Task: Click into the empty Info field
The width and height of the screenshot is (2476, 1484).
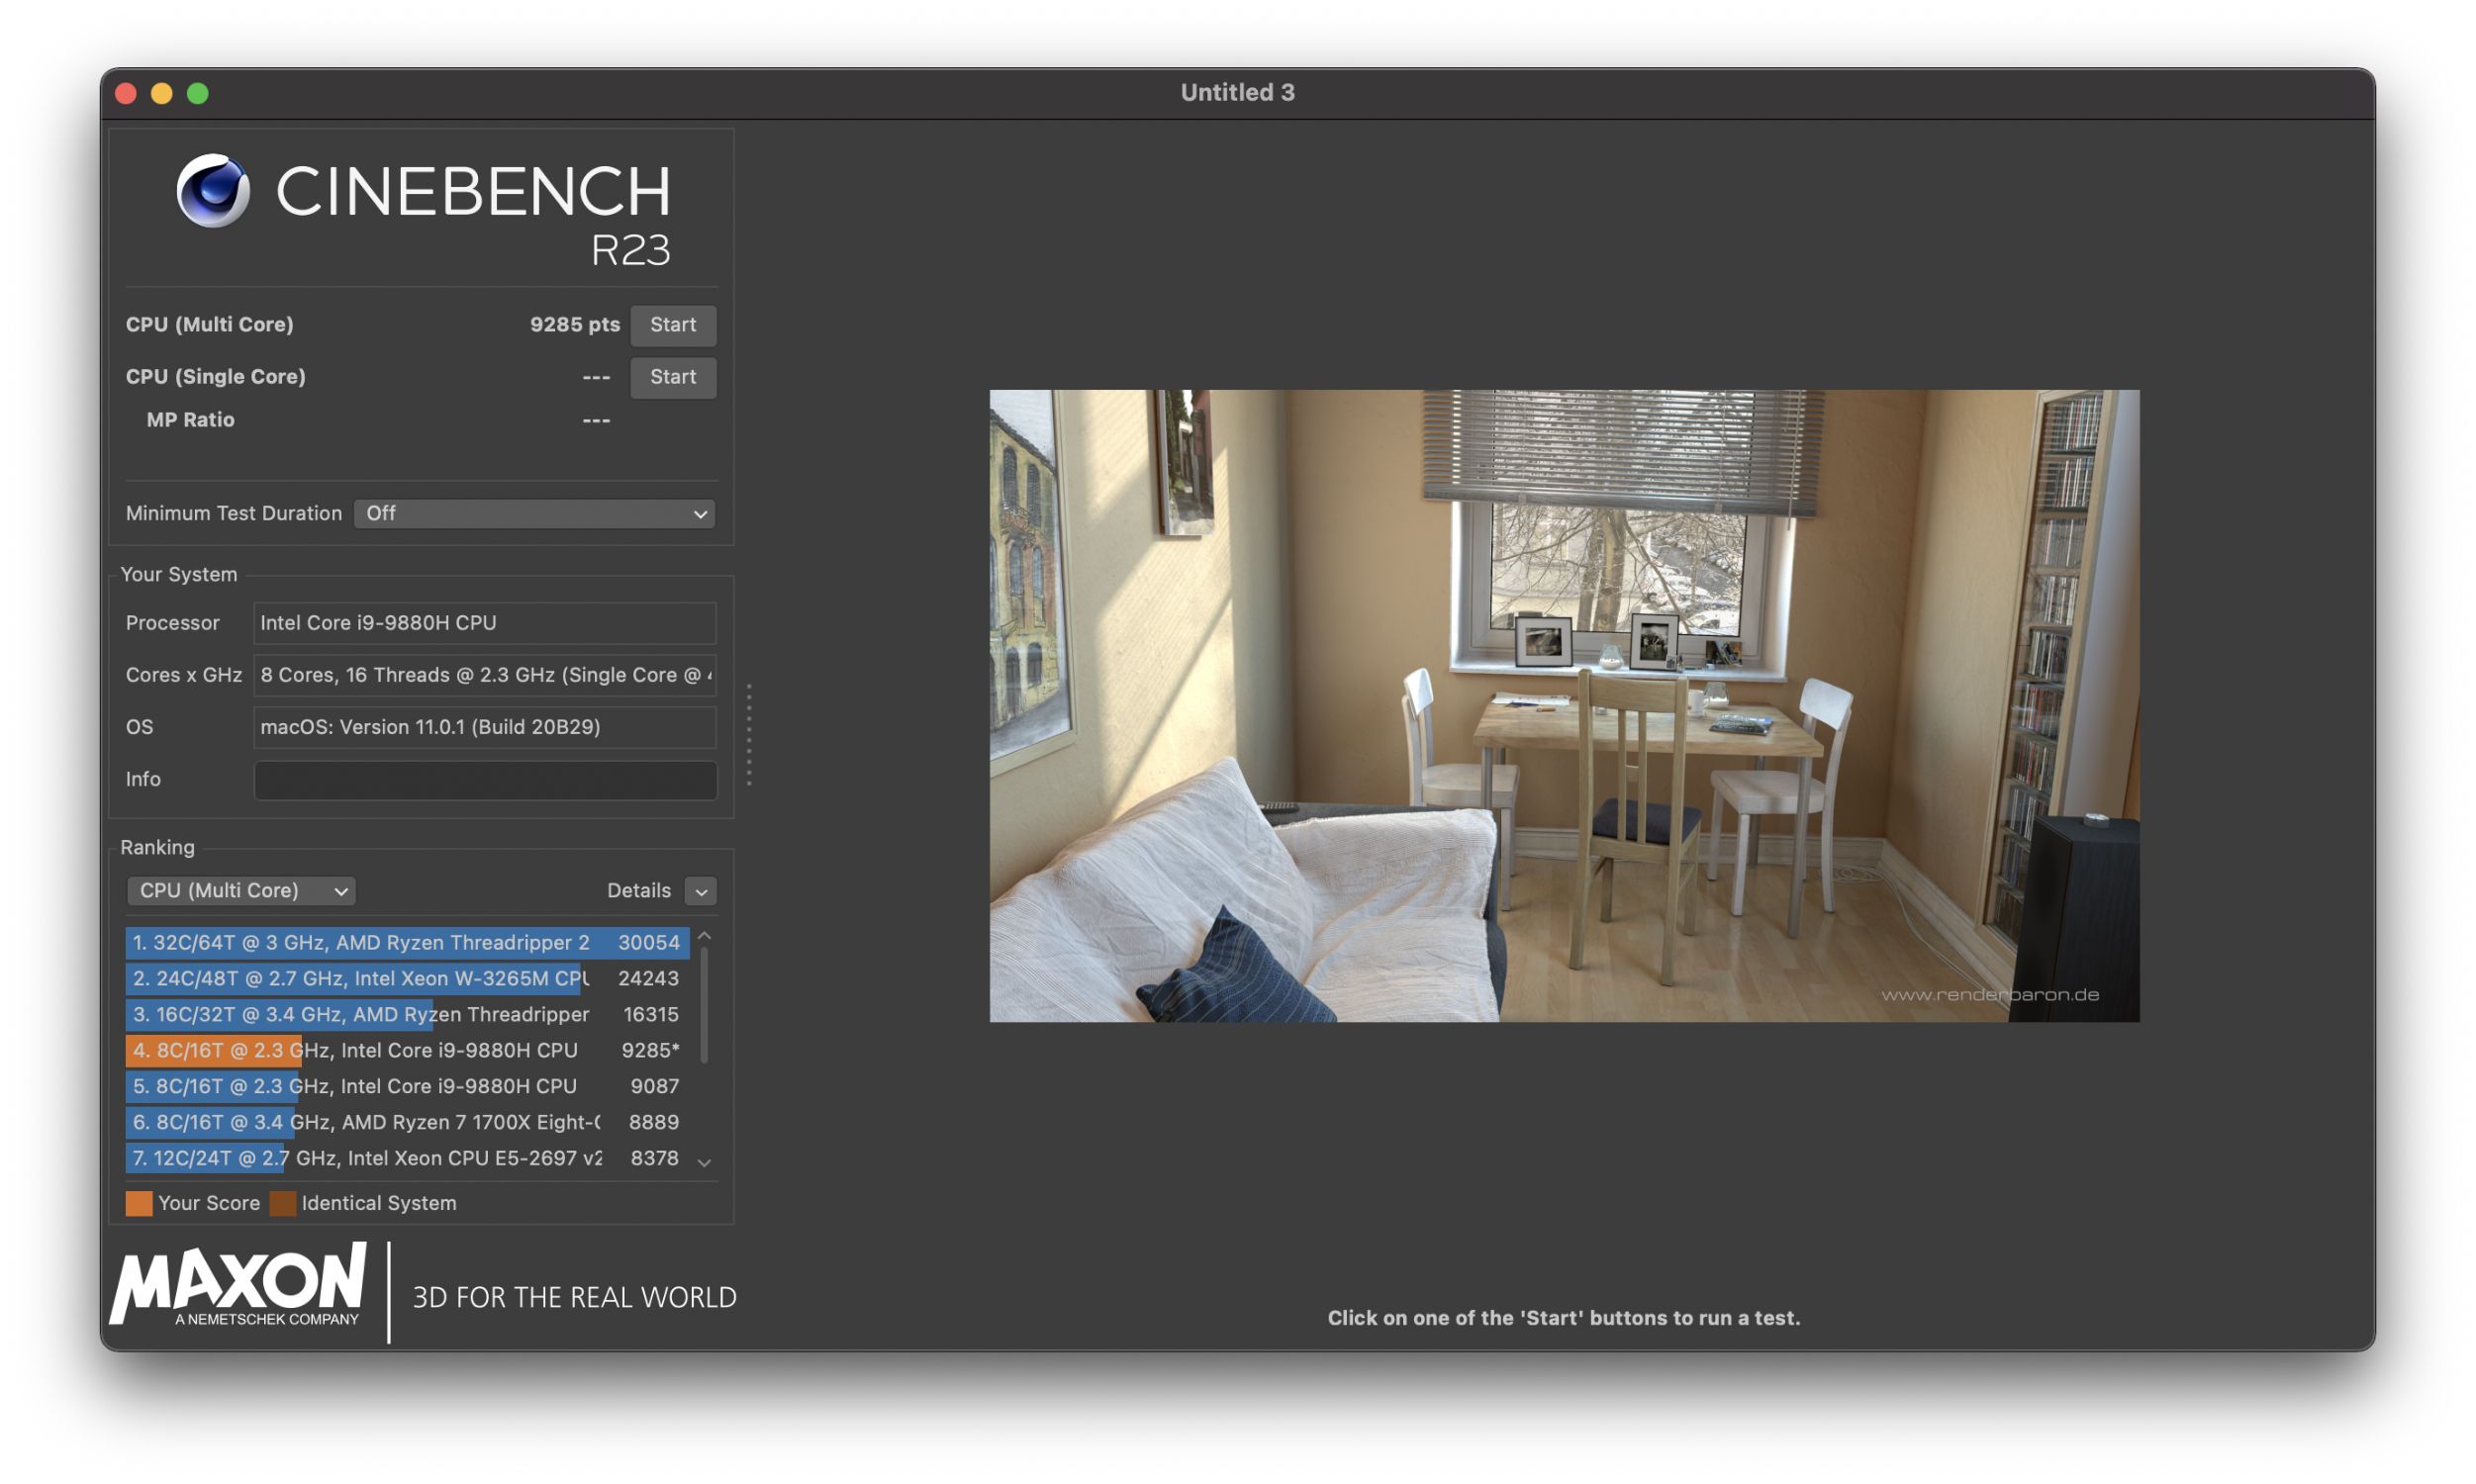Action: tap(485, 779)
